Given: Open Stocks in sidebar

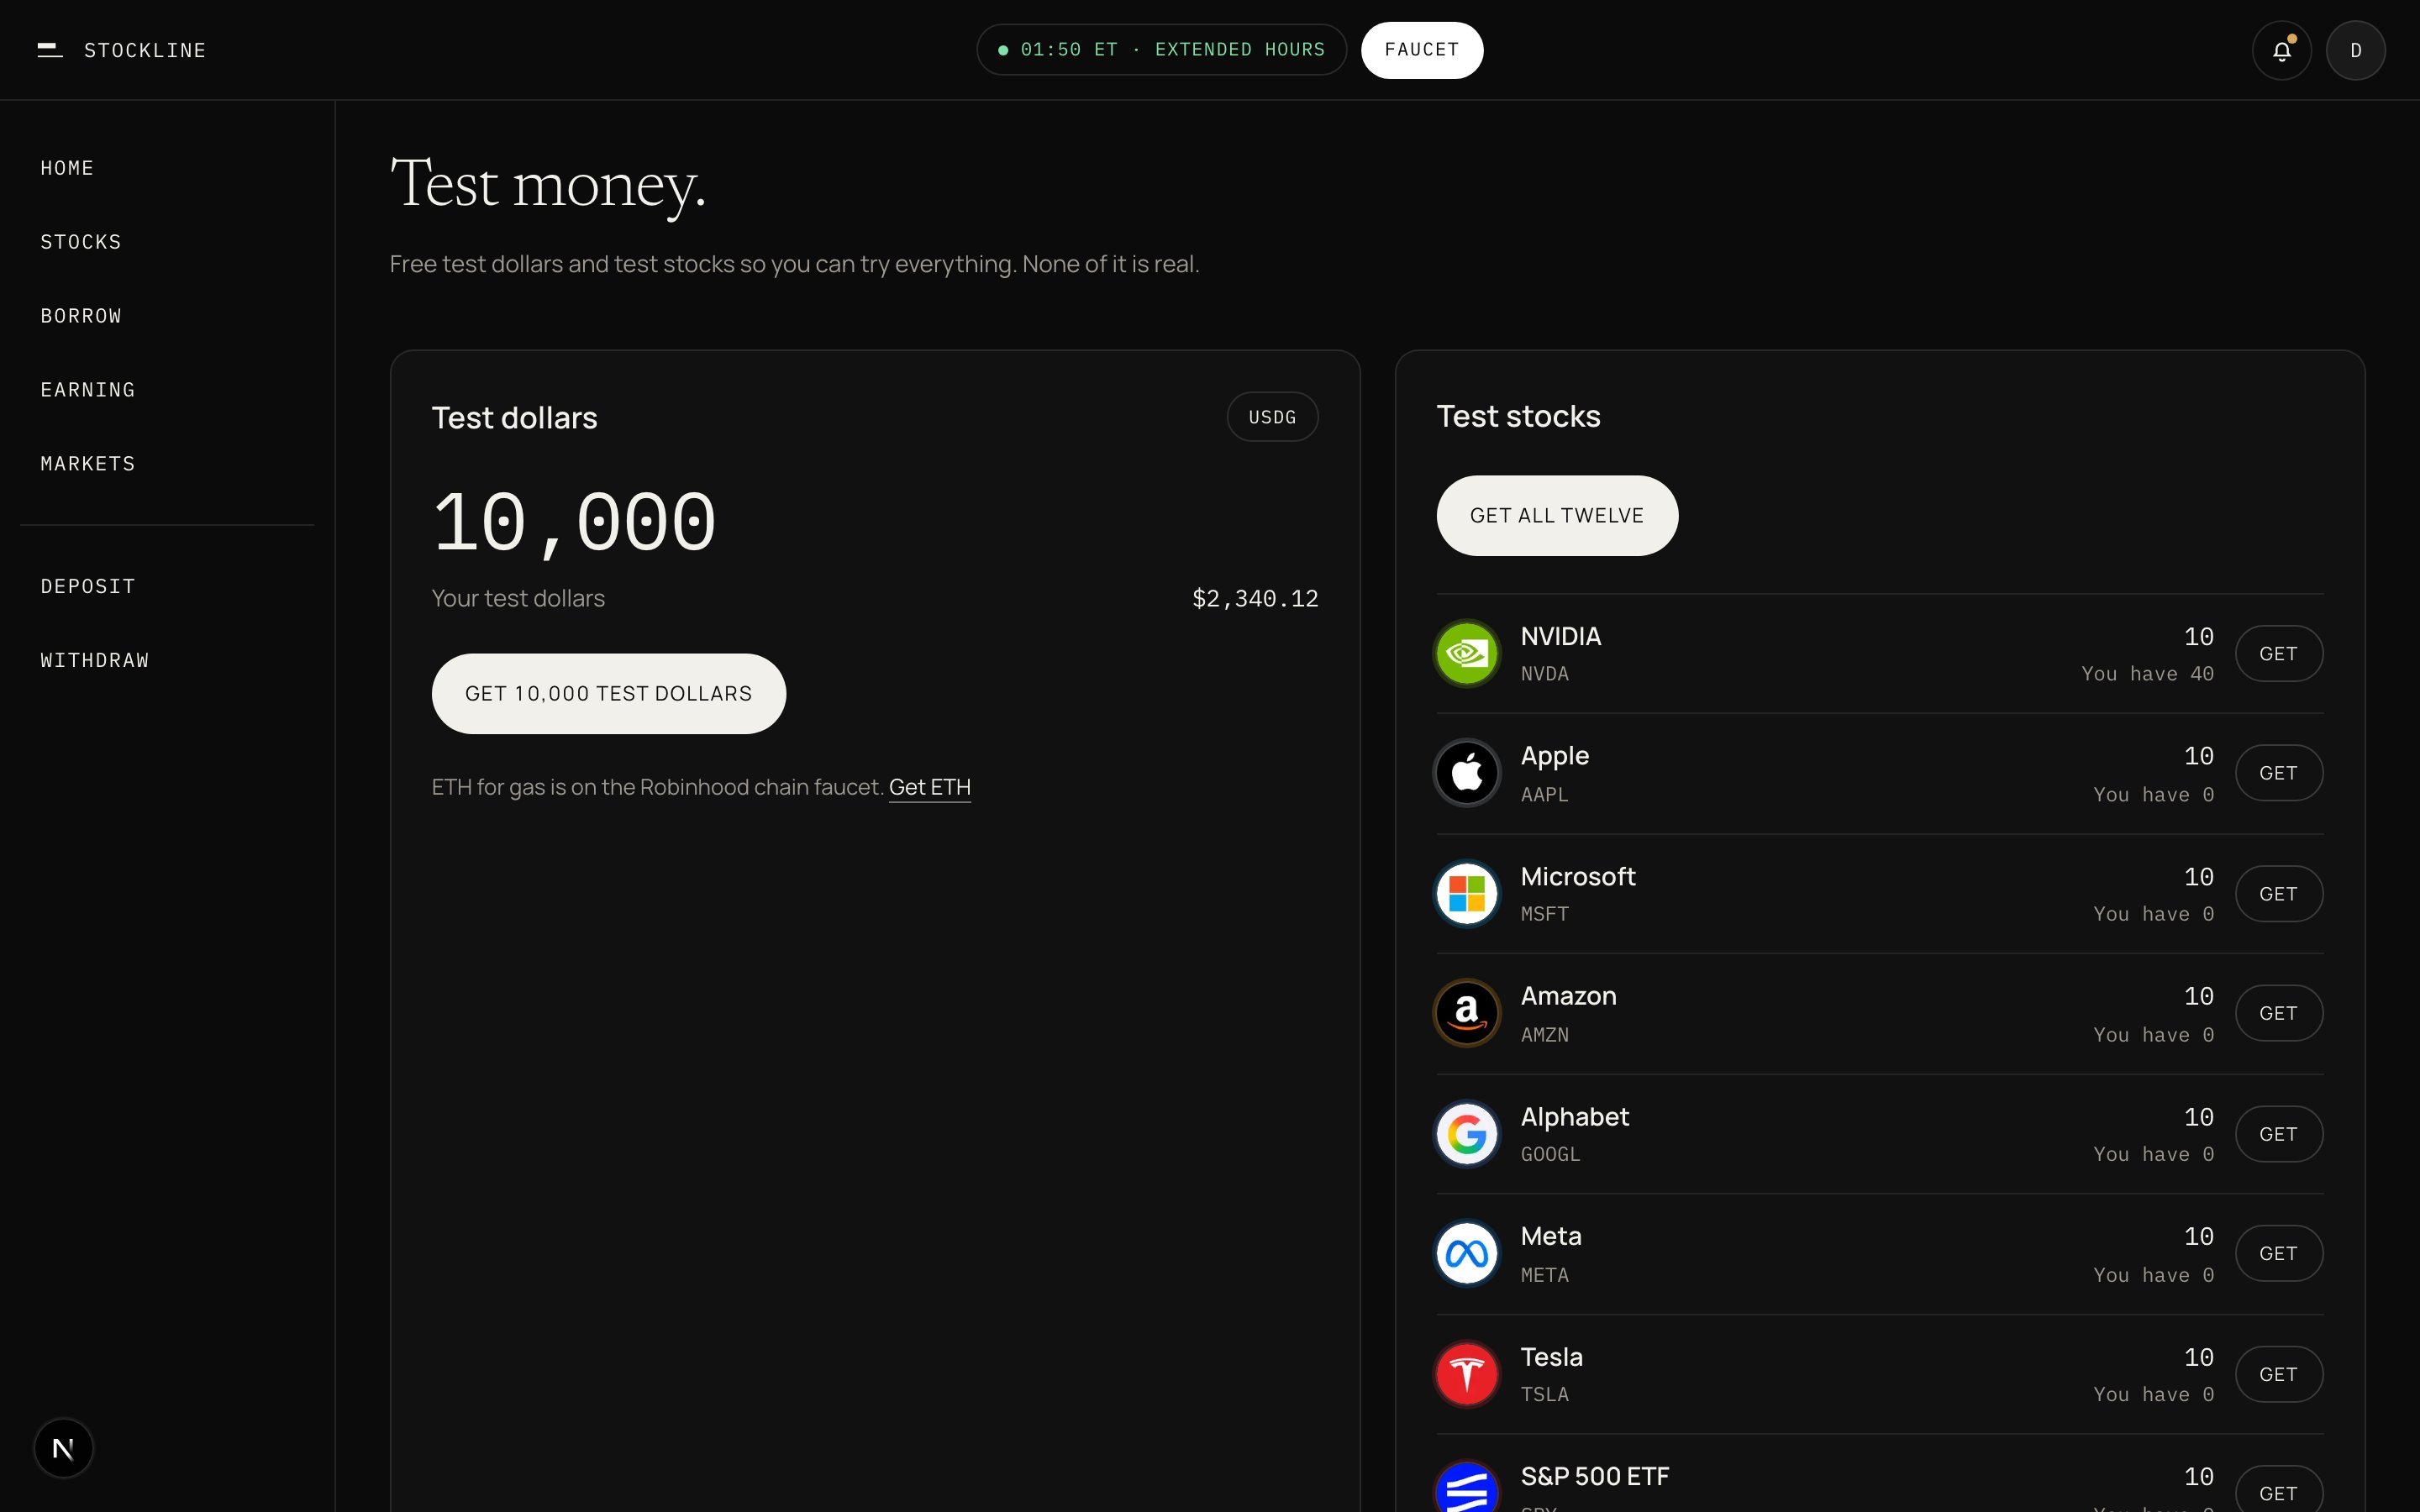Looking at the screenshot, I should (x=81, y=242).
